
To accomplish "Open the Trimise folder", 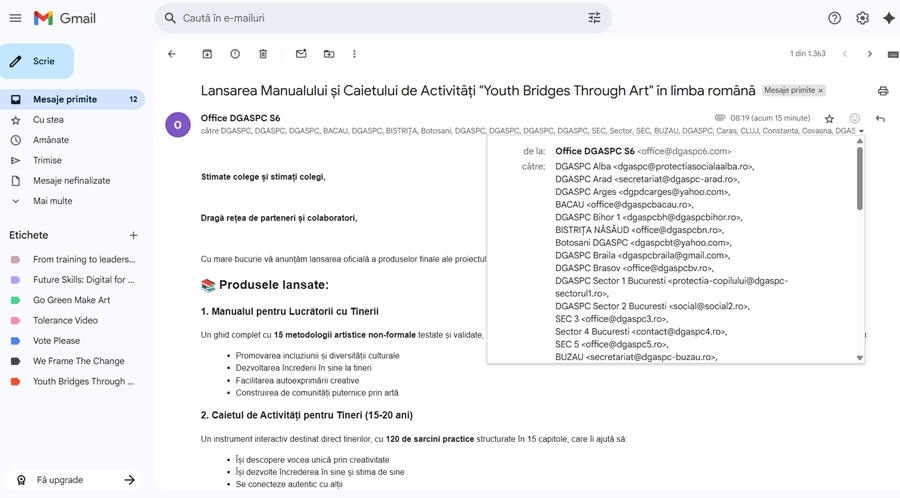I will pyautogui.click(x=47, y=160).
